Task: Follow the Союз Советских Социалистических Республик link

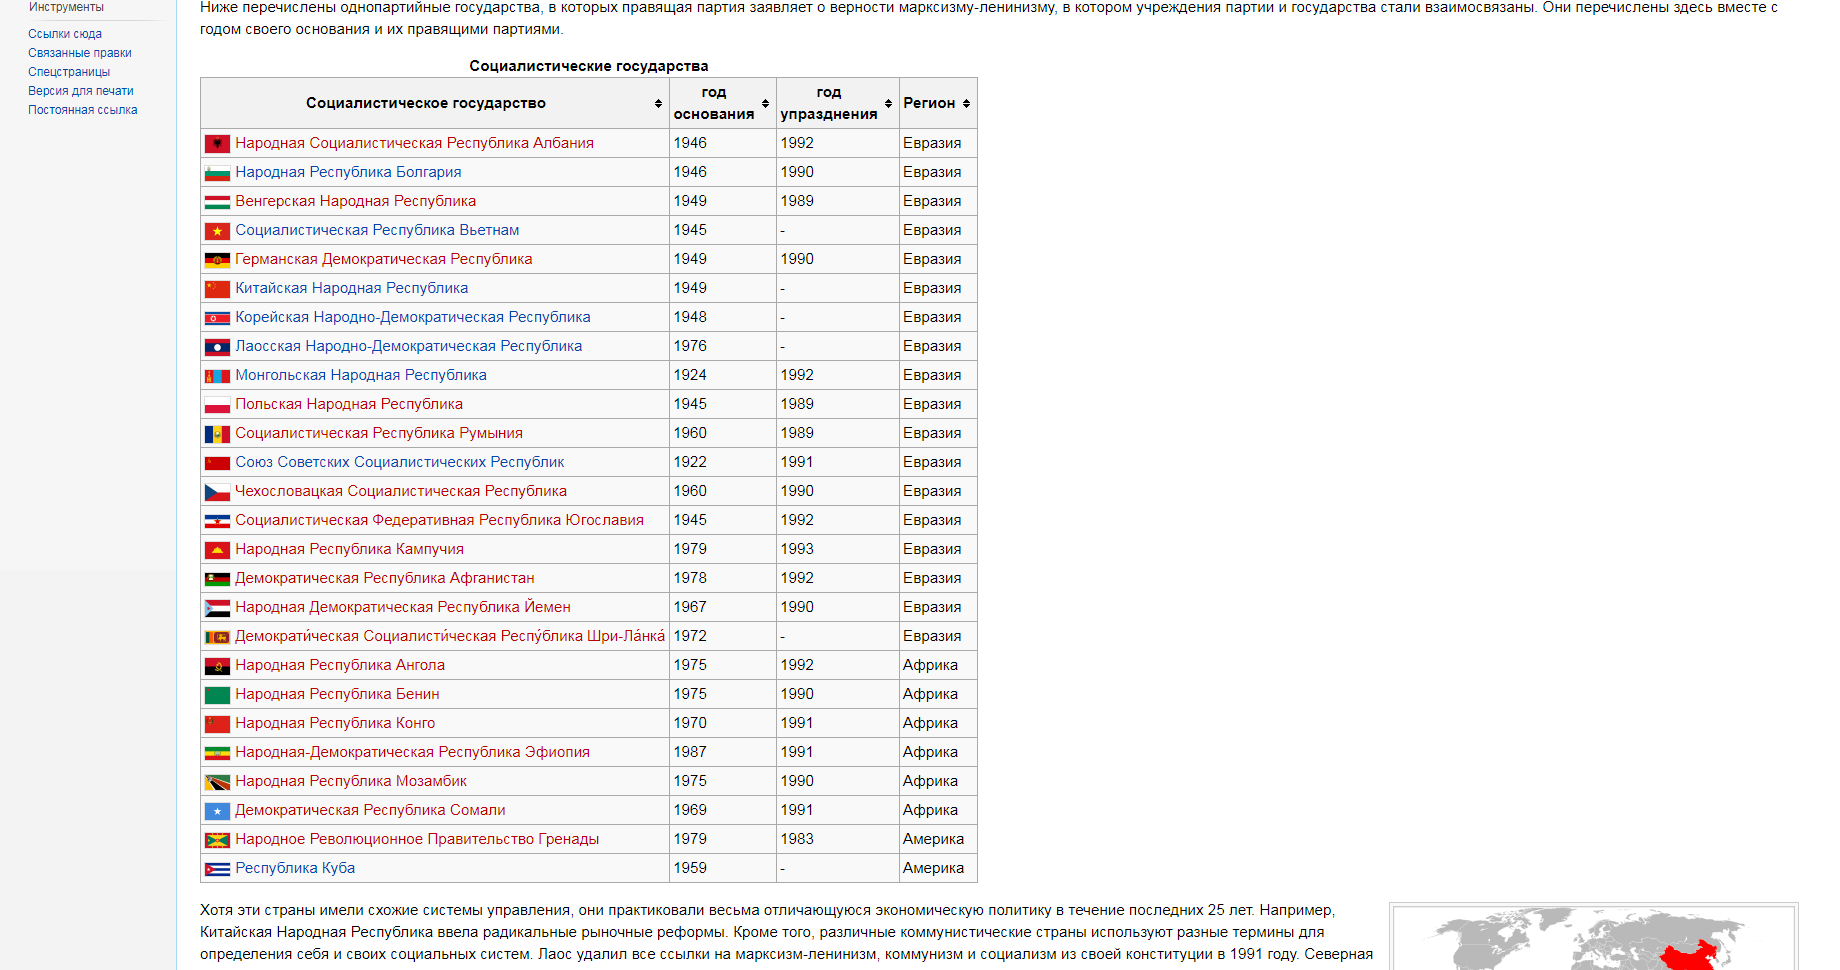Action: click(399, 462)
